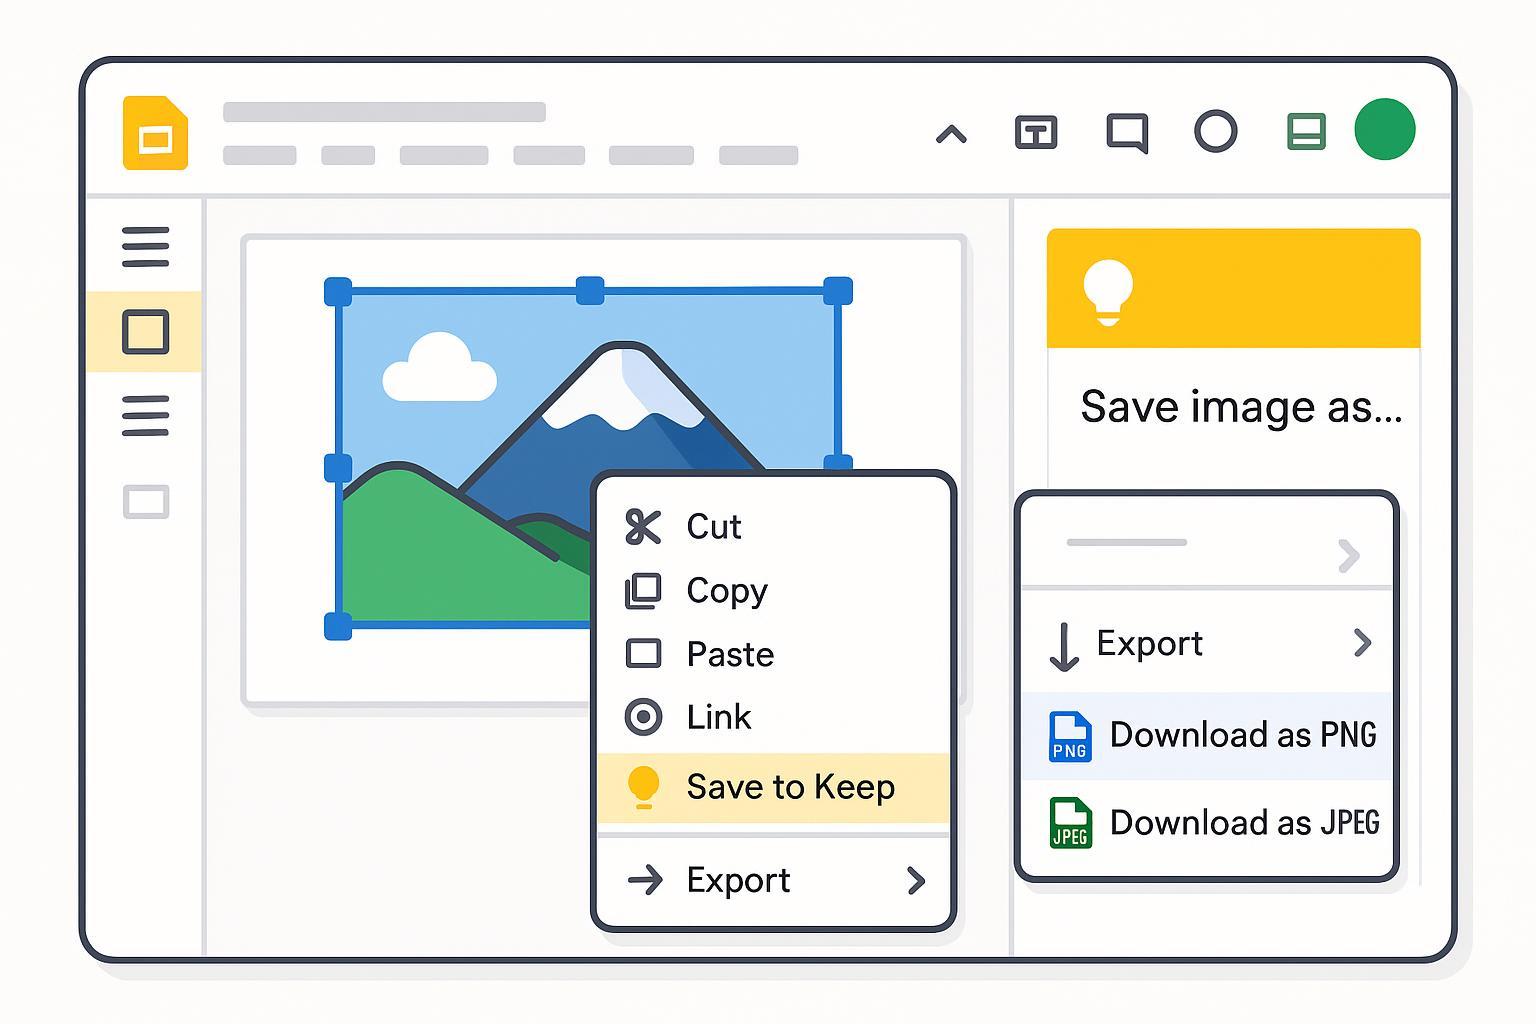1536x1024 pixels.
Task: Click the Keep lightbulb icon in yellow header
Action: point(1108,291)
